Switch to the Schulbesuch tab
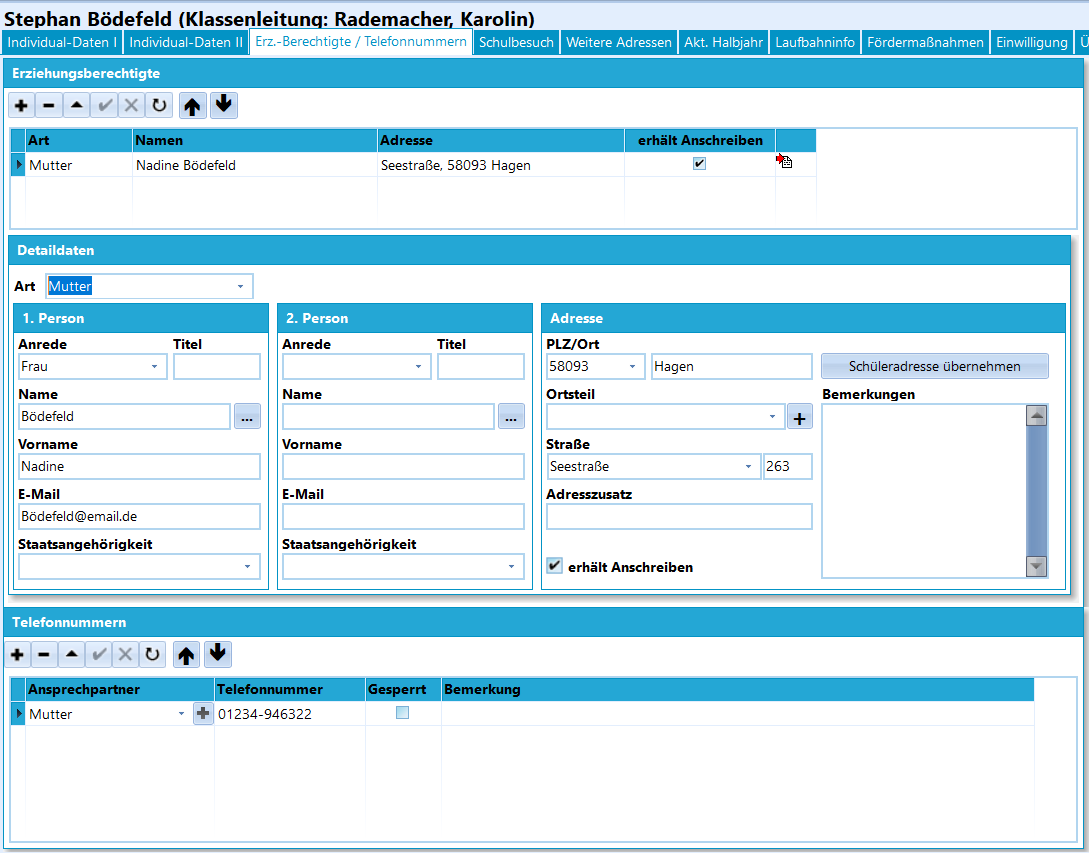1089x853 pixels. pyautogui.click(x=516, y=42)
